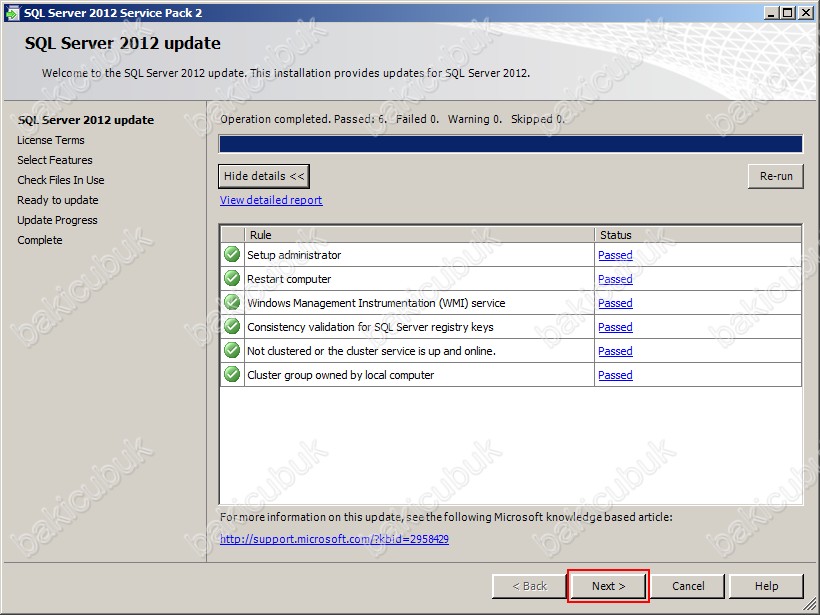Cancel the SQL Server update setup

click(x=688, y=586)
